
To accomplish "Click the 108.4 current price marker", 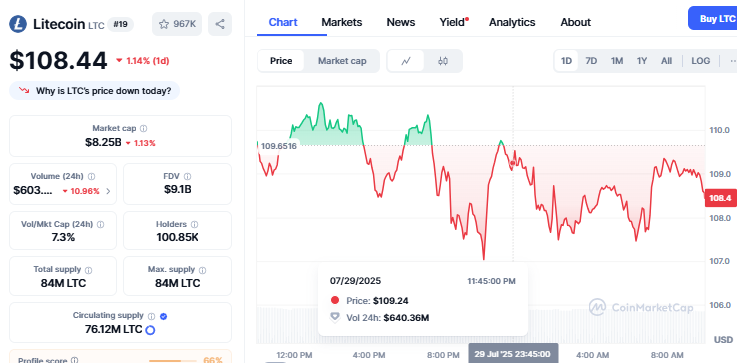I will (x=720, y=198).
